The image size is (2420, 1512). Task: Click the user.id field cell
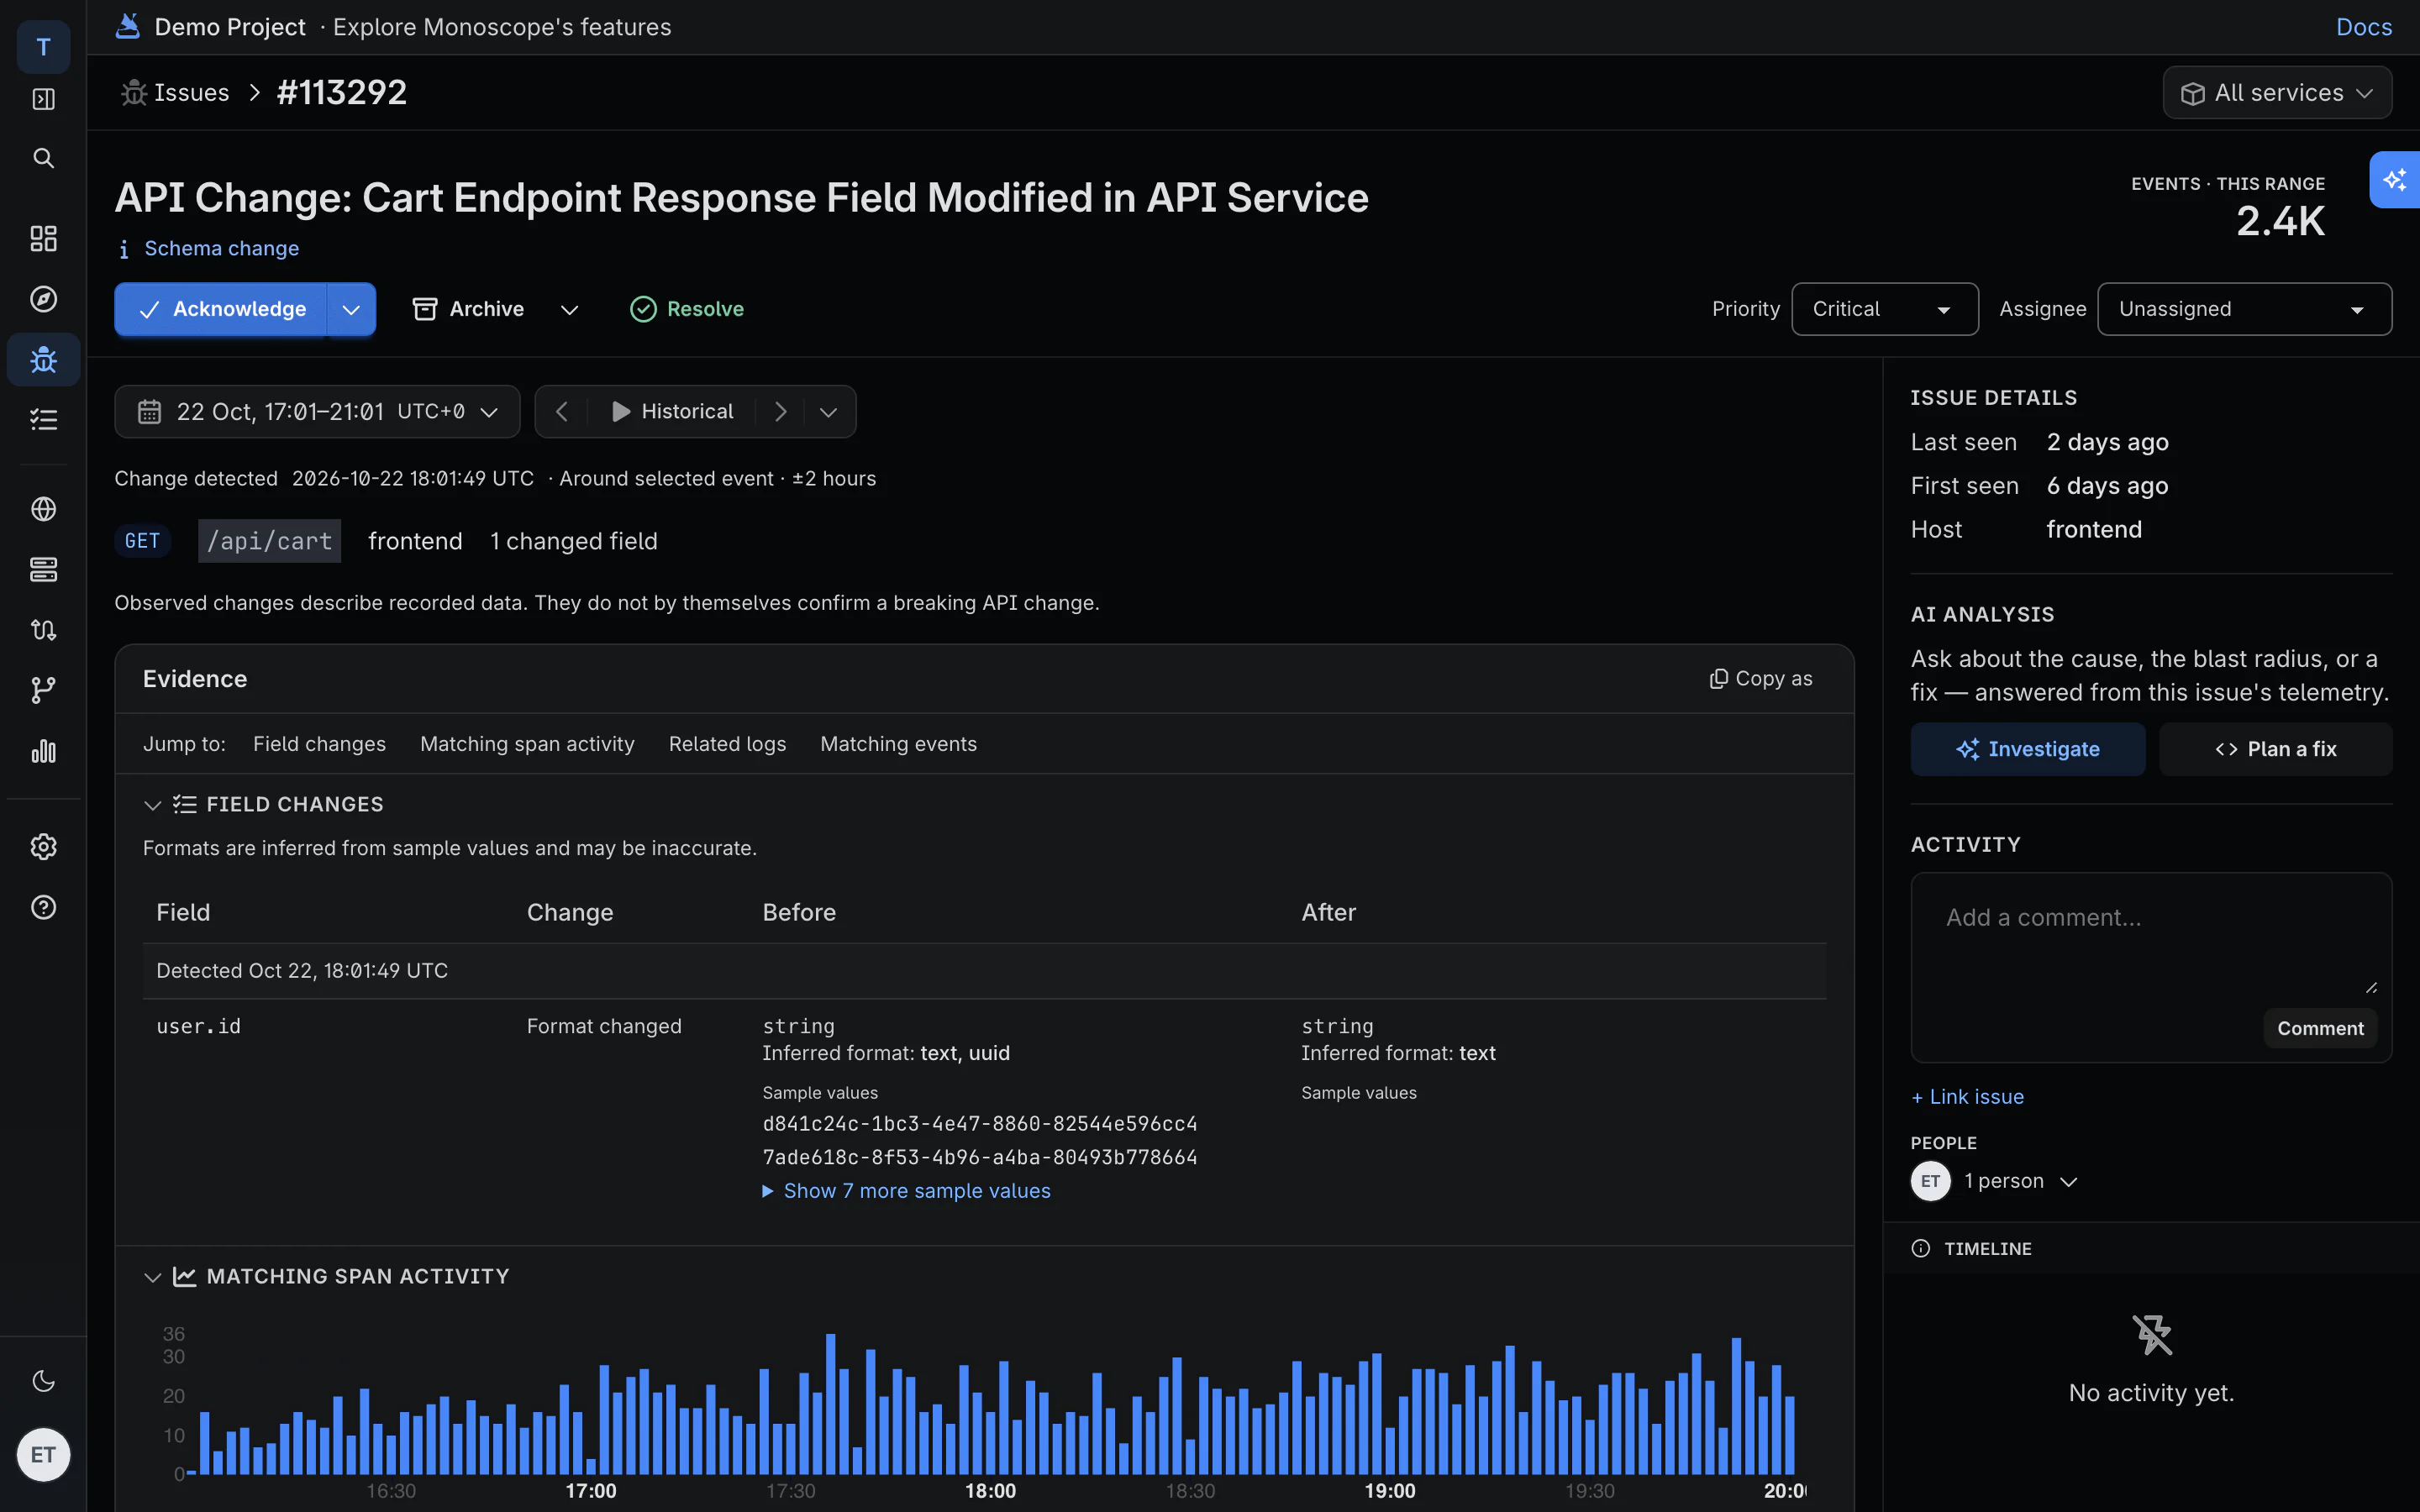(x=198, y=1026)
